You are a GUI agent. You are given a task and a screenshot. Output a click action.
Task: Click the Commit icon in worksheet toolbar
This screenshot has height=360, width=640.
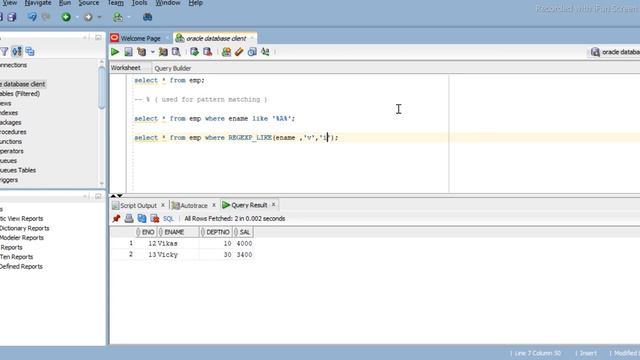[x=194, y=52]
